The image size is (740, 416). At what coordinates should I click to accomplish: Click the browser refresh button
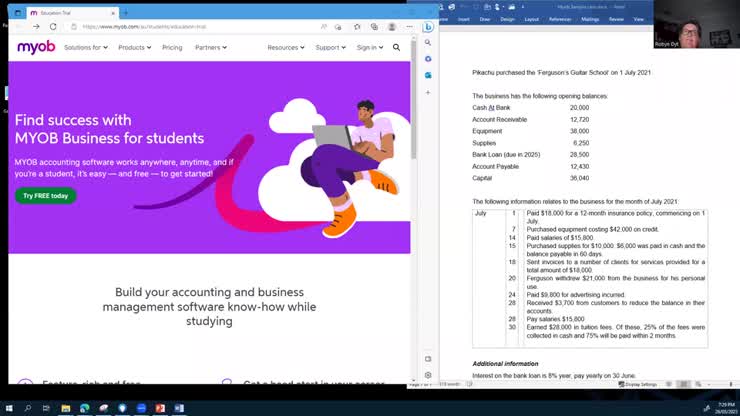(52, 27)
